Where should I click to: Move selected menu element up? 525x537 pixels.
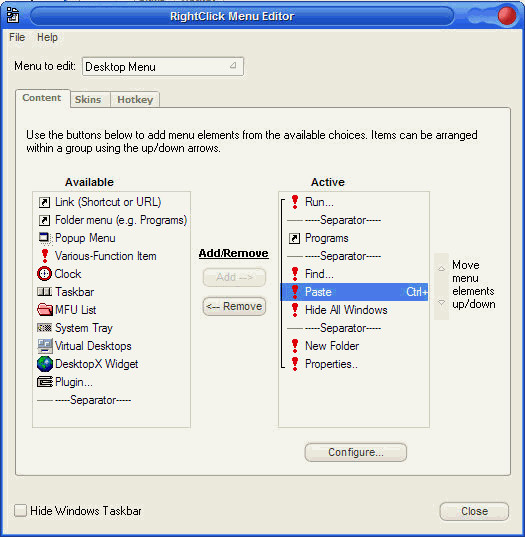(x=441, y=269)
